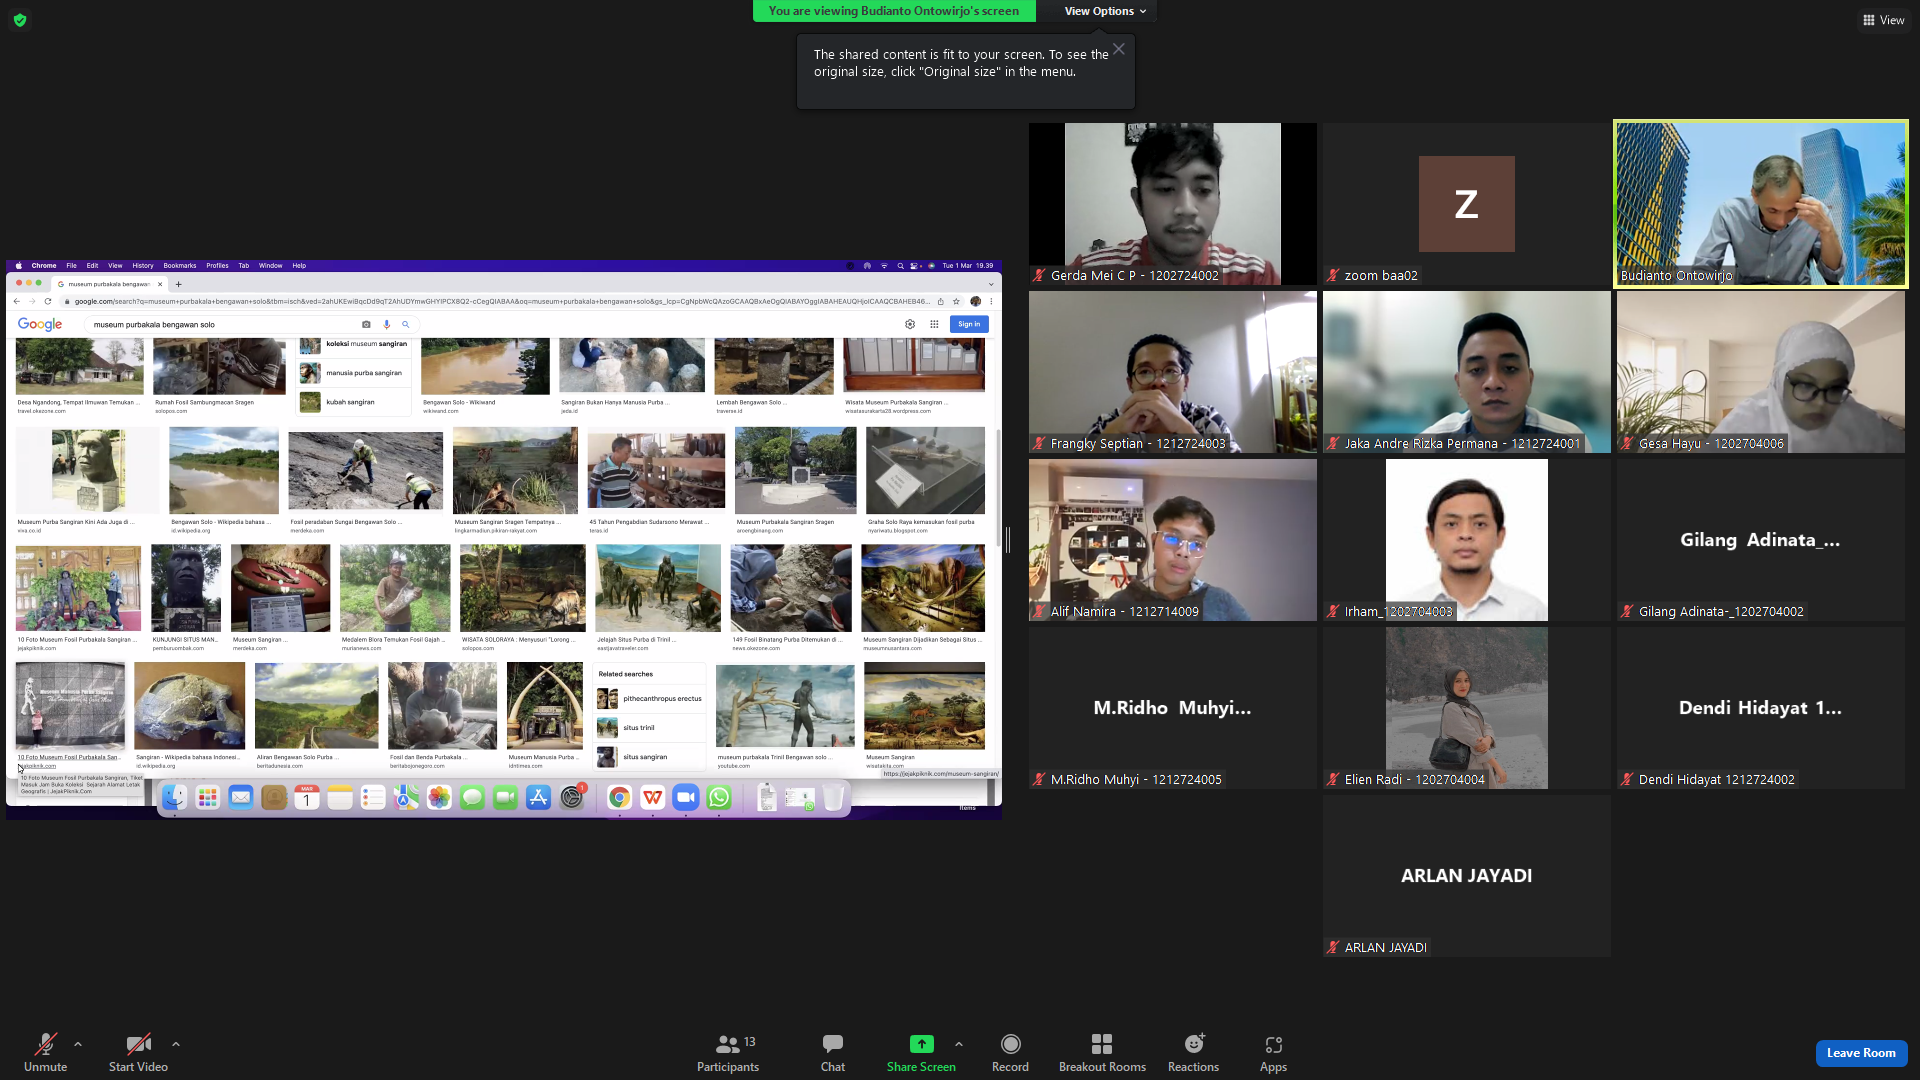
Task: Open the File menu in shared Chrome
Action: click(71, 266)
